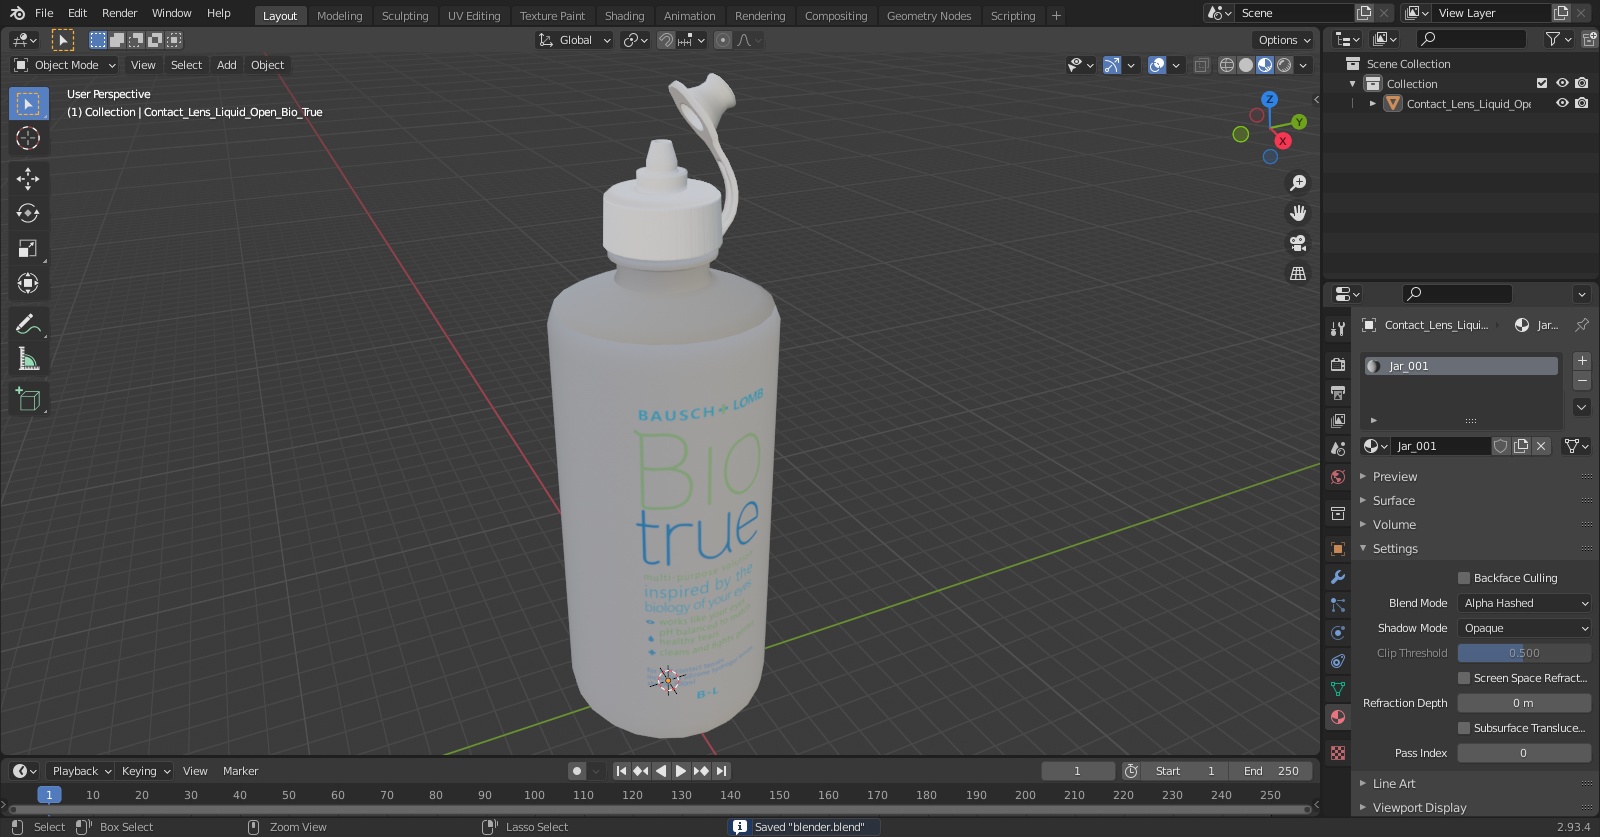Open the Tool properties tab
This screenshot has width=1600, height=837.
pos(1338,328)
